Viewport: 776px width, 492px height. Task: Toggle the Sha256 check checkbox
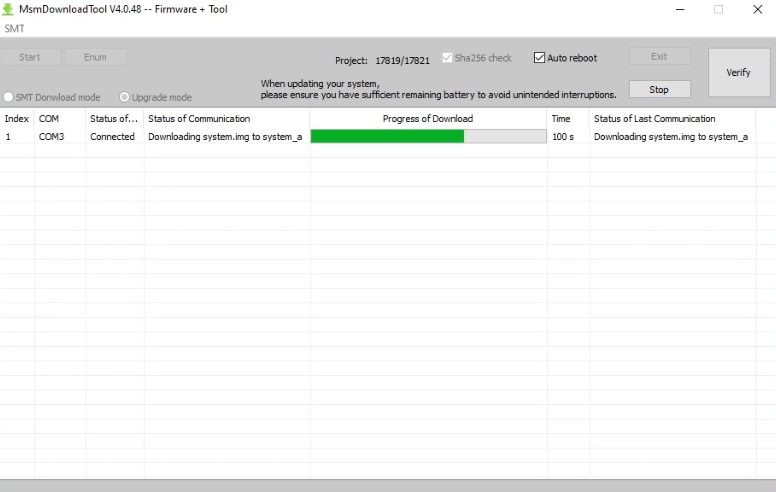click(447, 58)
